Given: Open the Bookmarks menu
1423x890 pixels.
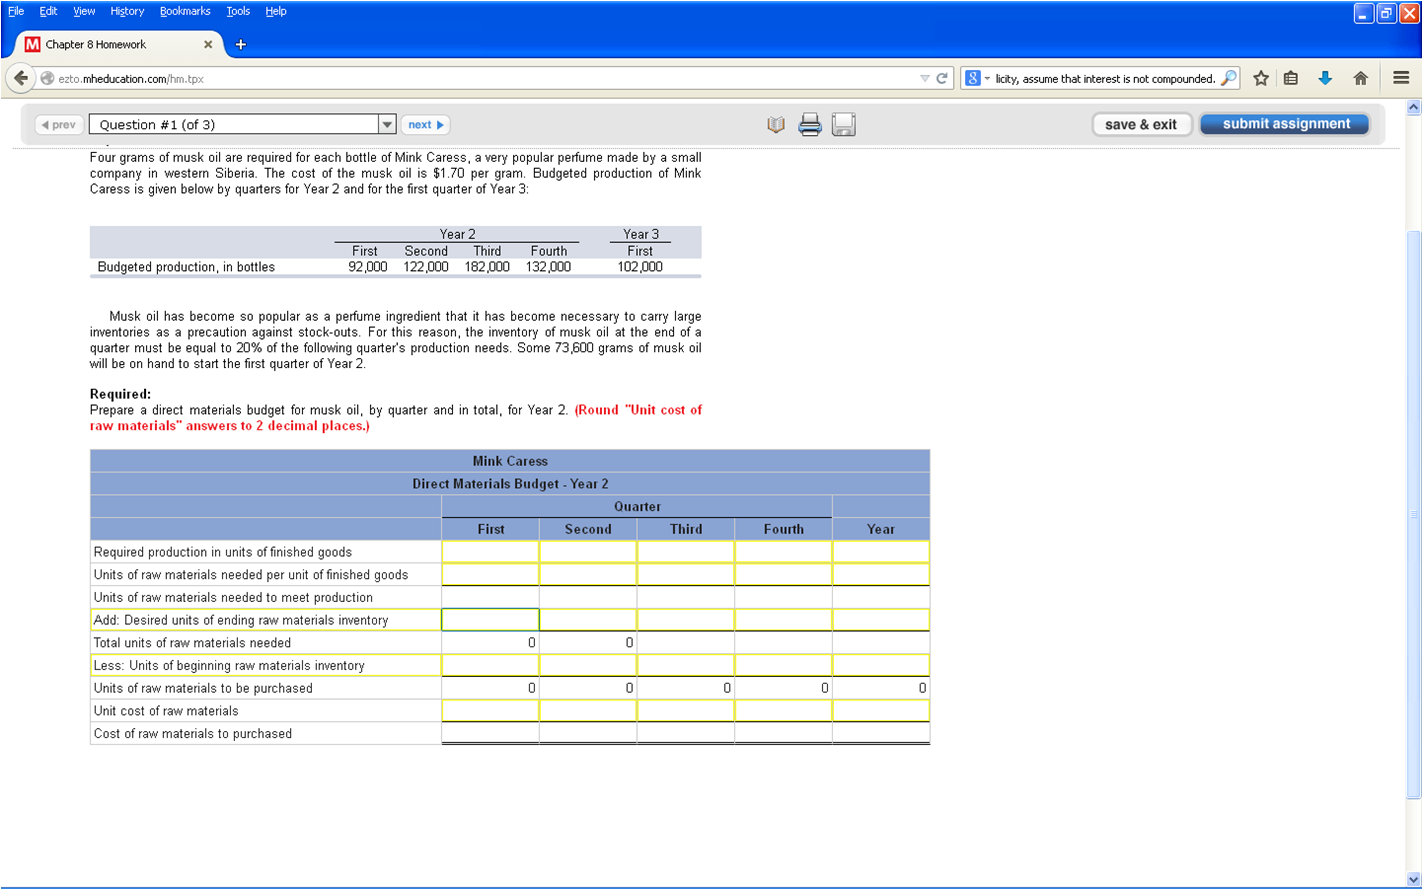Looking at the screenshot, I should pos(185,11).
